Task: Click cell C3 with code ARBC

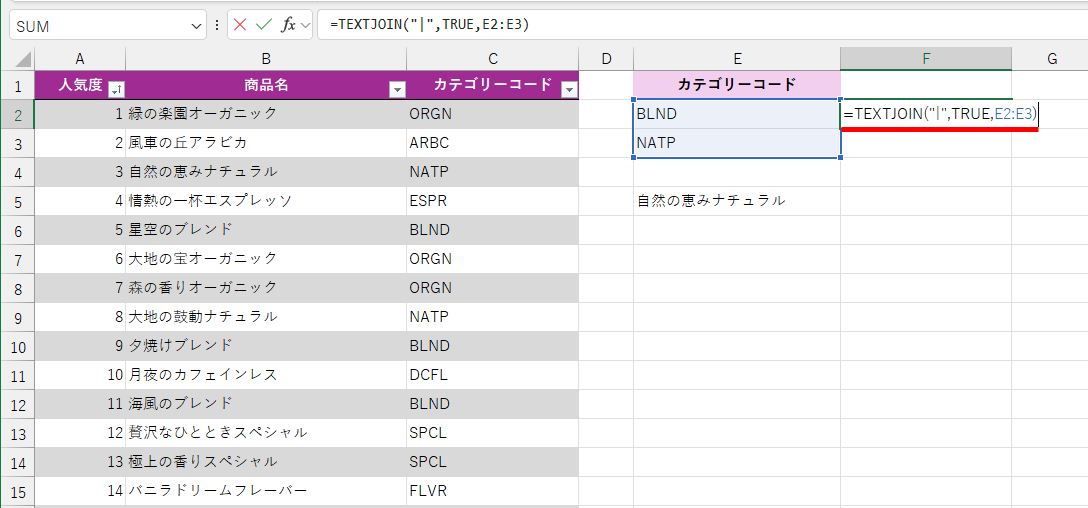Action: tap(493, 143)
